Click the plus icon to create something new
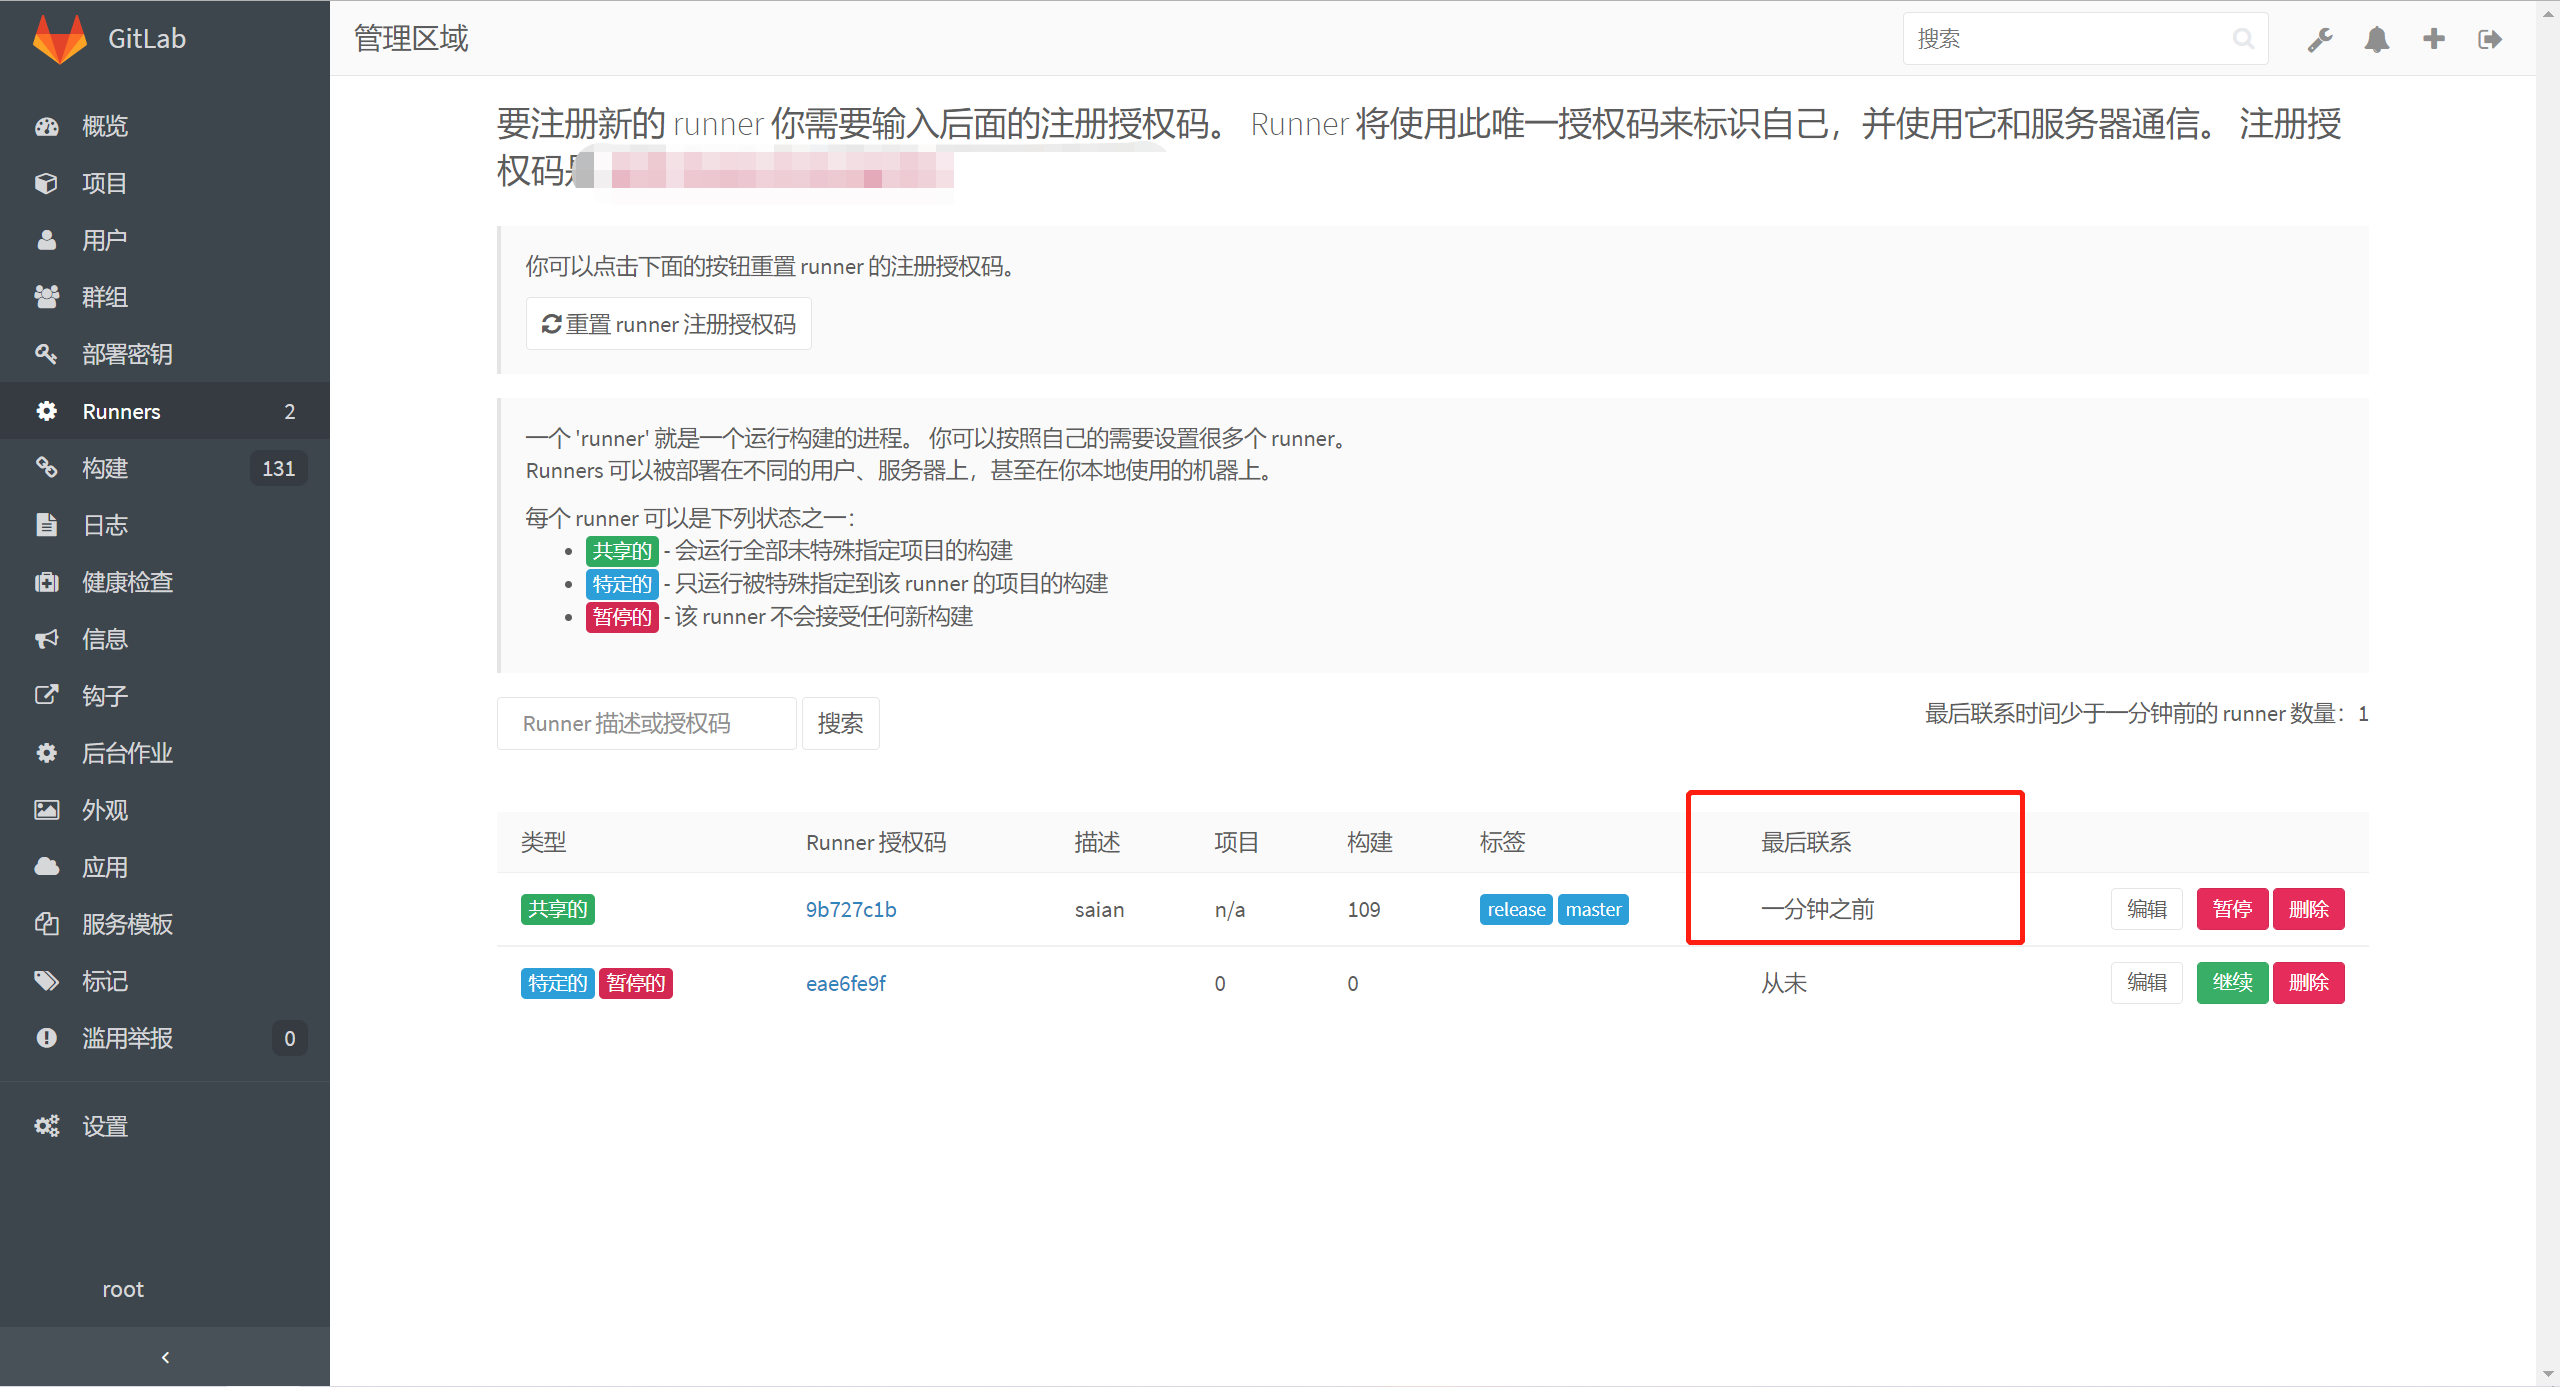 click(x=2433, y=38)
